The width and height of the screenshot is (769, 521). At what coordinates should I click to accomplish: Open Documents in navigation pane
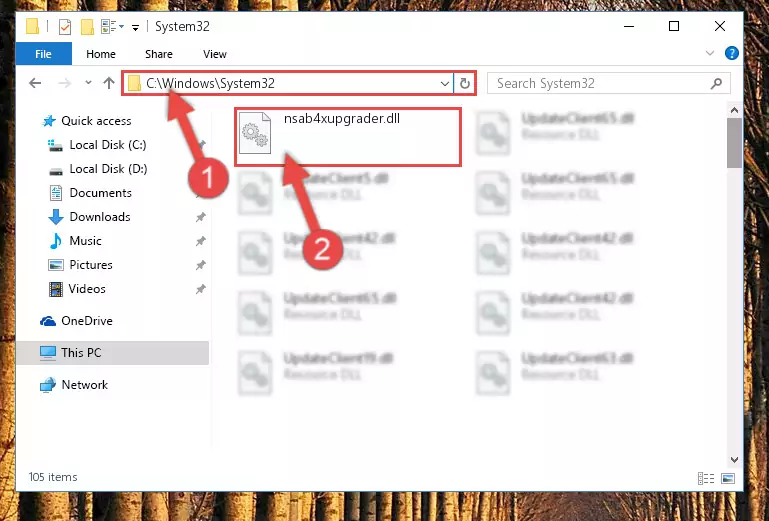(x=100, y=193)
